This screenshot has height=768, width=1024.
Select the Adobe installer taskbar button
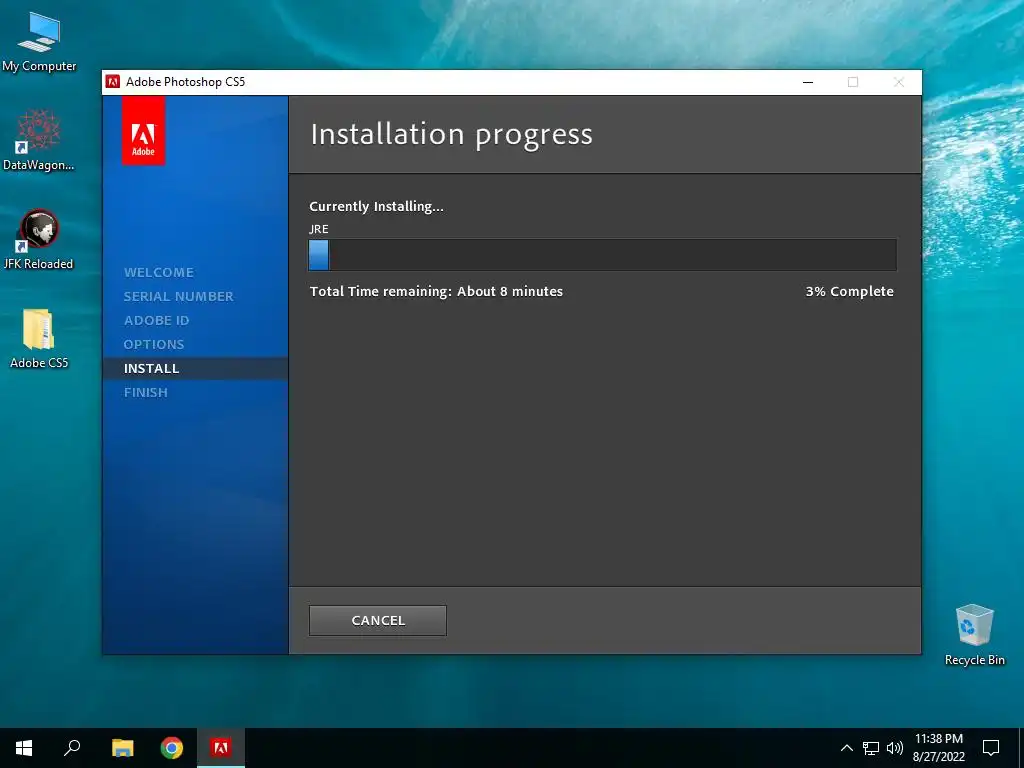point(221,748)
